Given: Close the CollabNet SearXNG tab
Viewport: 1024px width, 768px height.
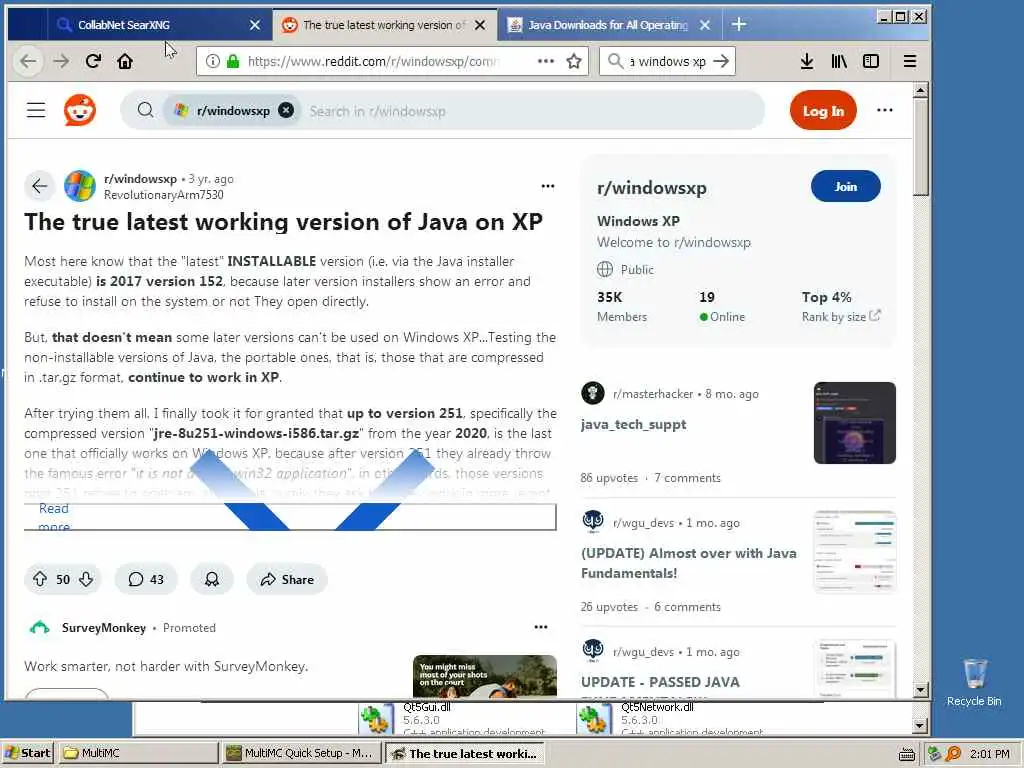Looking at the screenshot, I should pyautogui.click(x=255, y=25).
